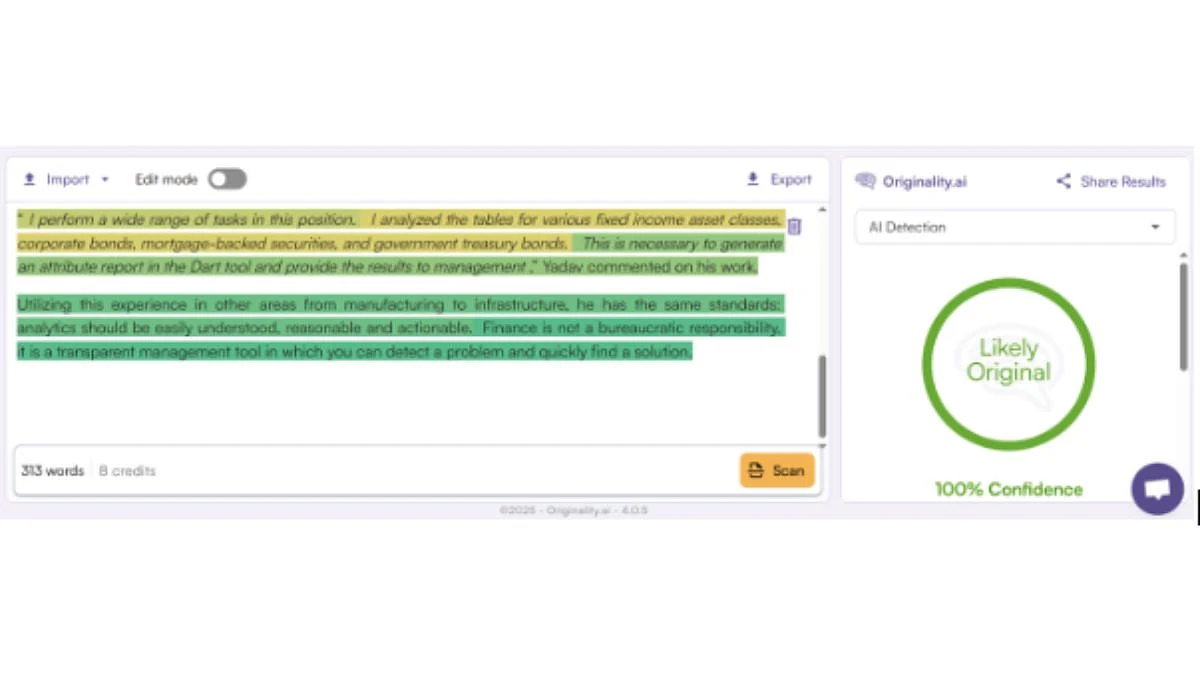Click the Originality.ai copyright footer text
The height and width of the screenshot is (675, 1200).
click(574, 510)
